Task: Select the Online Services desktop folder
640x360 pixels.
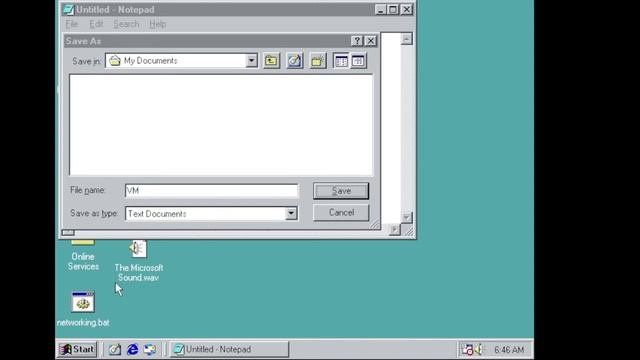Action: click(83, 255)
